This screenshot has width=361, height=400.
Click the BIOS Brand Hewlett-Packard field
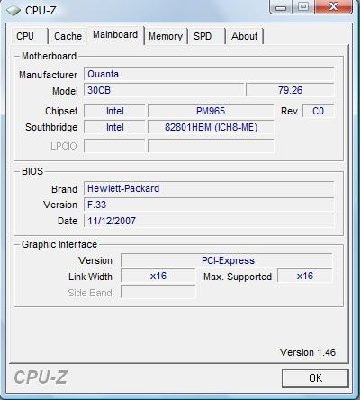(x=209, y=188)
